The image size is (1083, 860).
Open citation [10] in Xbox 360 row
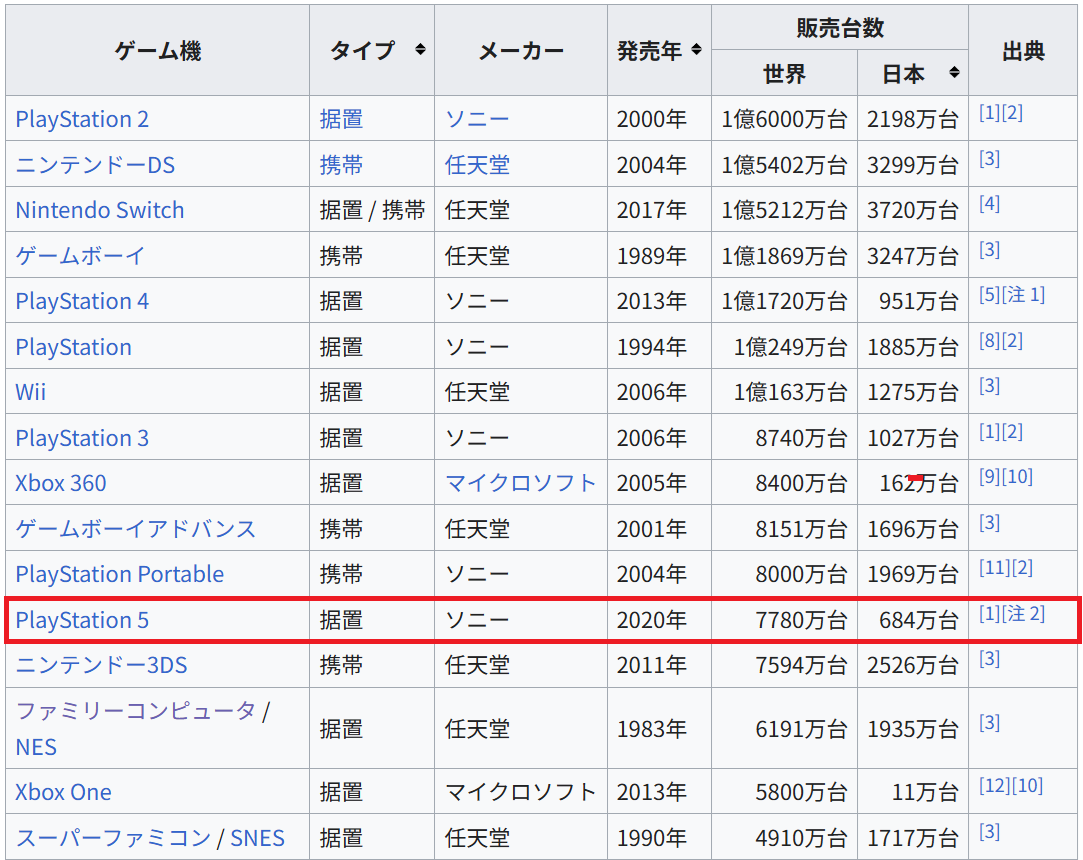coord(1017,477)
